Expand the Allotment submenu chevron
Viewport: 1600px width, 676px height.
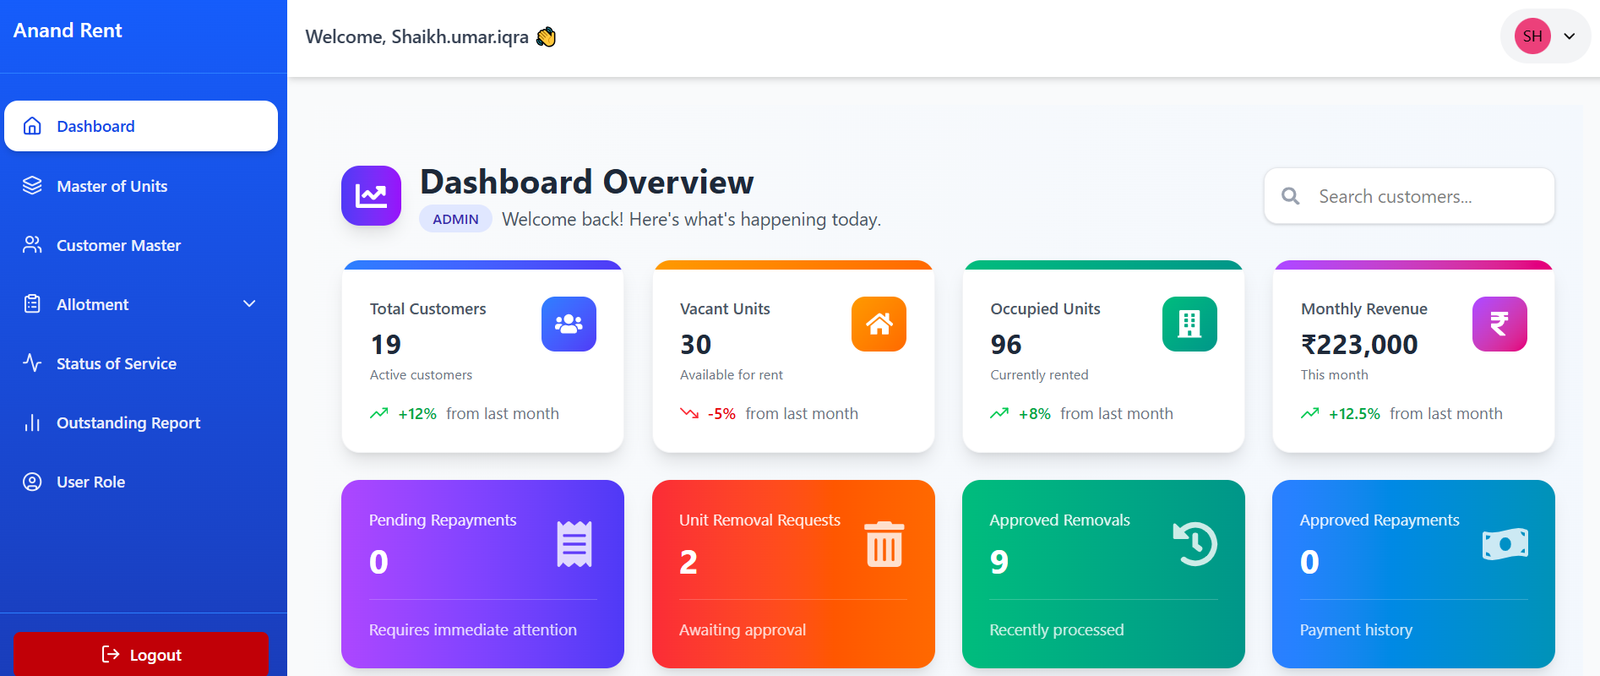[249, 304]
